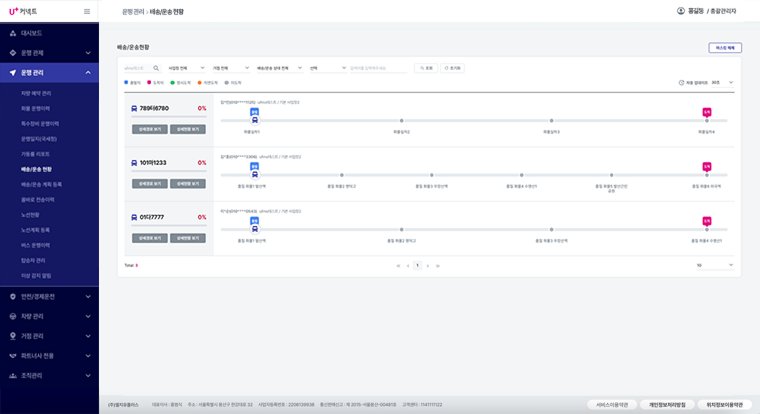Click pink arrival marker on first route
The image size is (760, 414).
pos(707,112)
